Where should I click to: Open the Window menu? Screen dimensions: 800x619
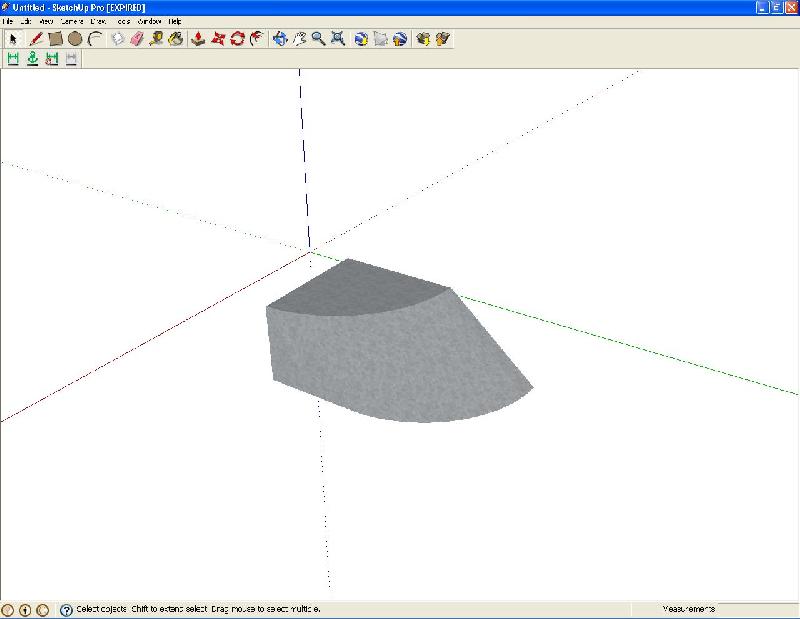point(149,20)
